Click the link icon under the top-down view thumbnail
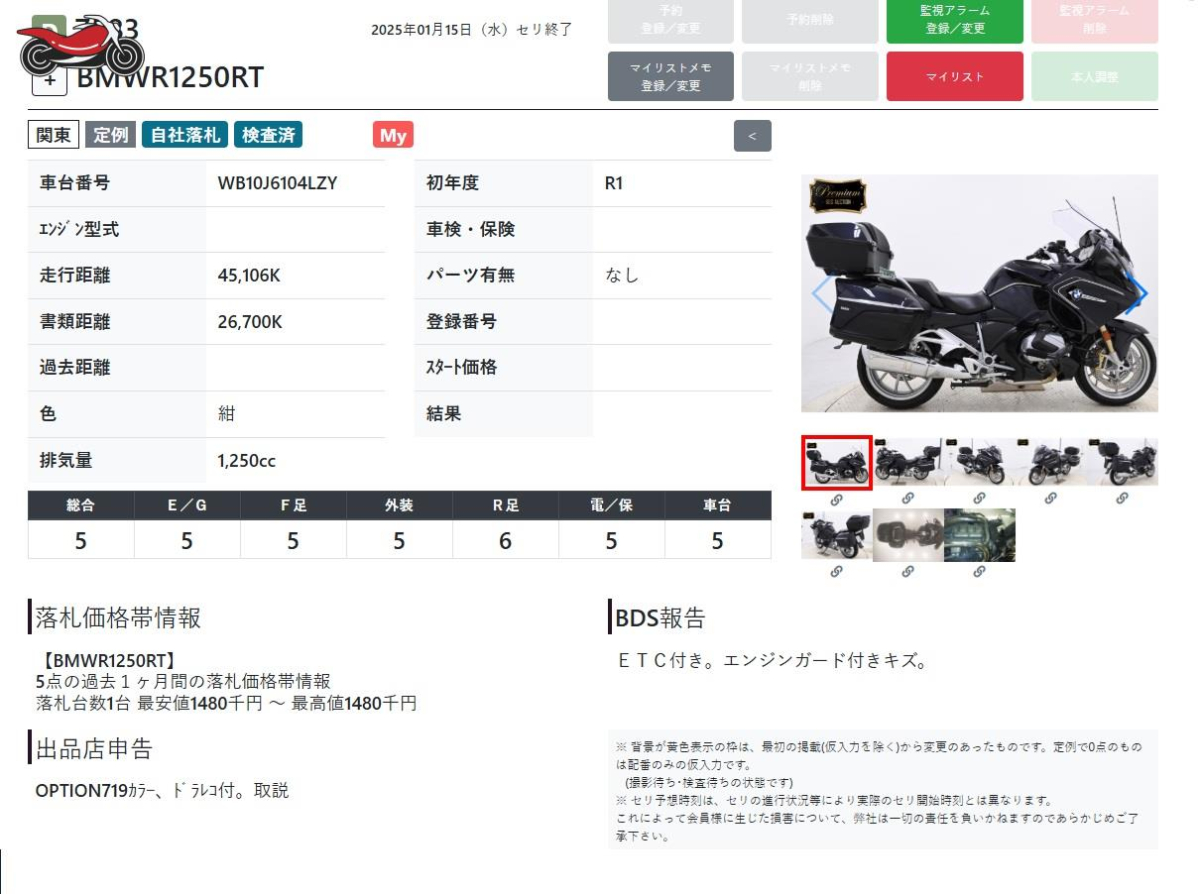The image size is (1200, 894). pos(908,572)
